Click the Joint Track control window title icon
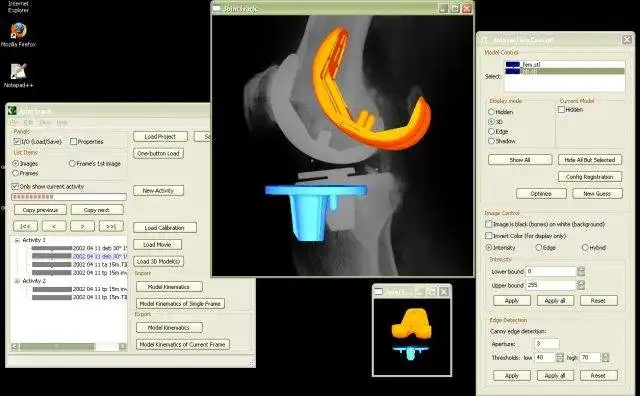The image size is (640, 396). [12, 111]
